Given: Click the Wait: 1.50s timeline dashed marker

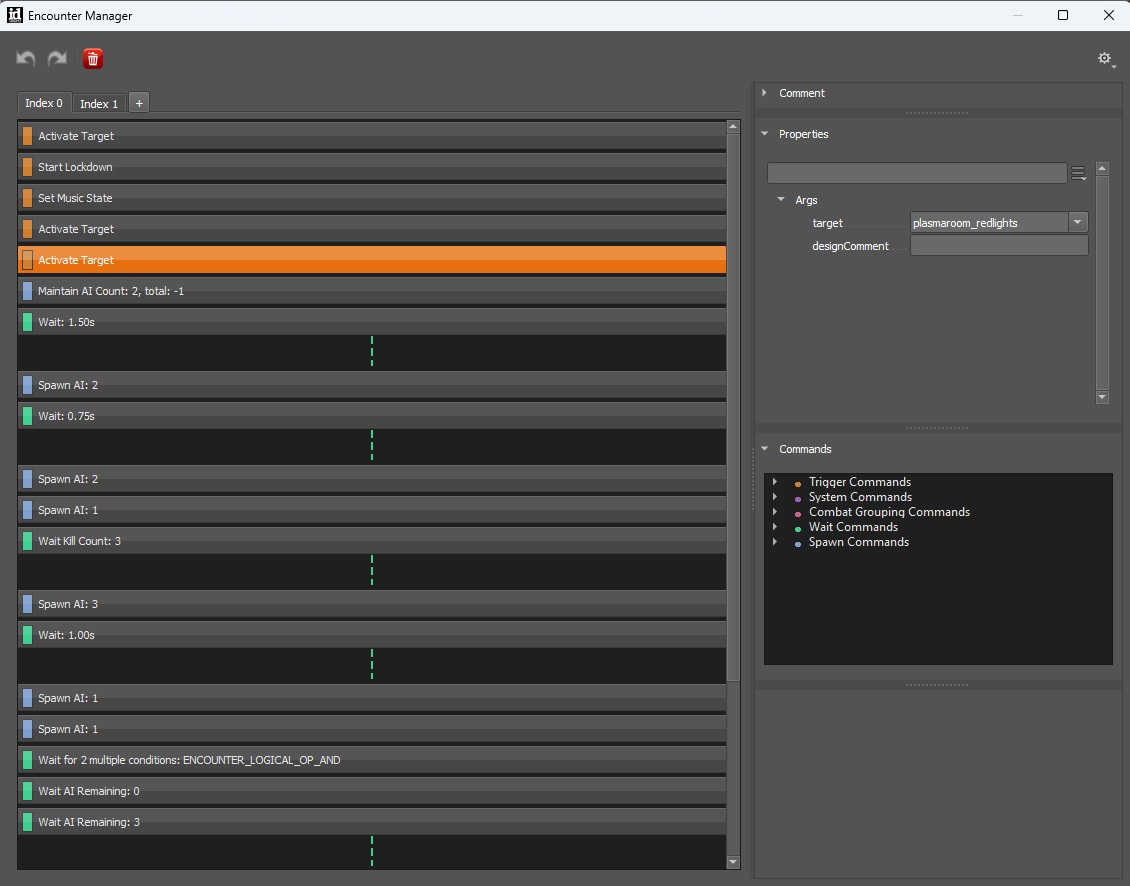Looking at the screenshot, I should (372, 352).
